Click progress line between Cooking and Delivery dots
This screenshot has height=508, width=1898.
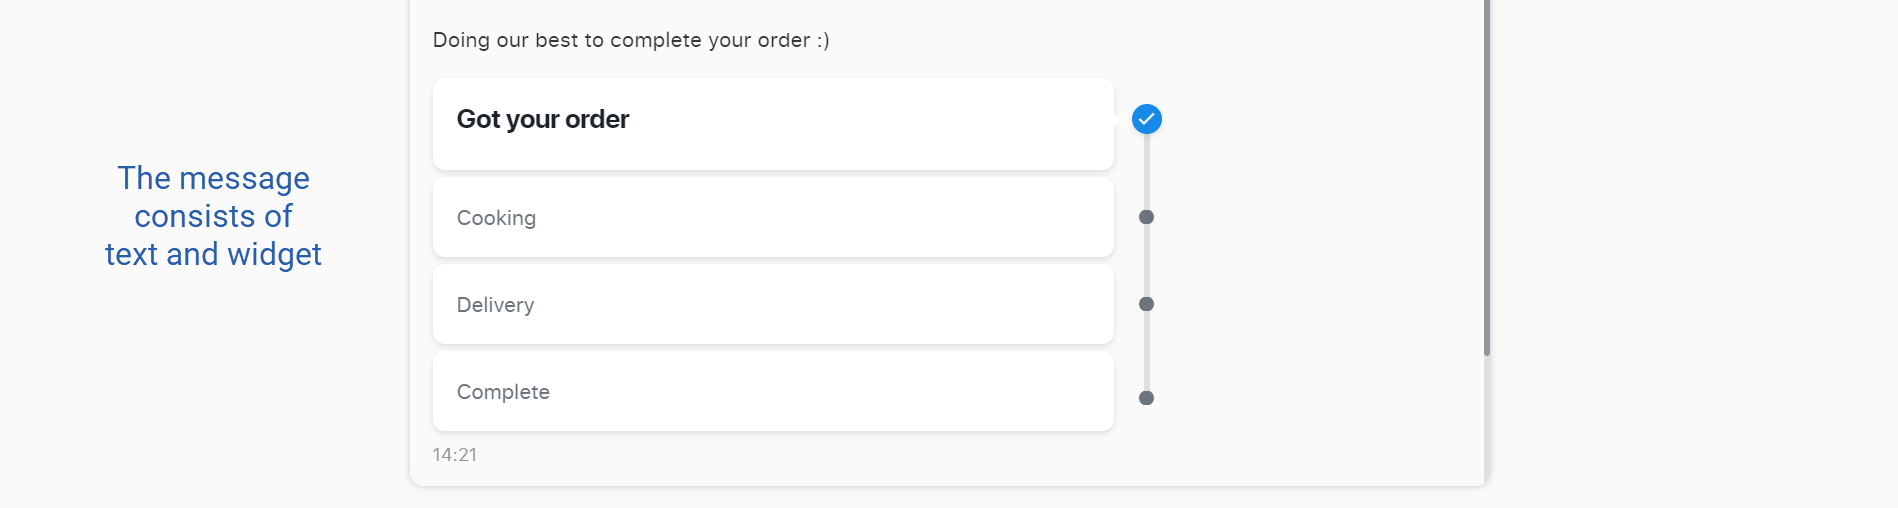pyautogui.click(x=1147, y=260)
